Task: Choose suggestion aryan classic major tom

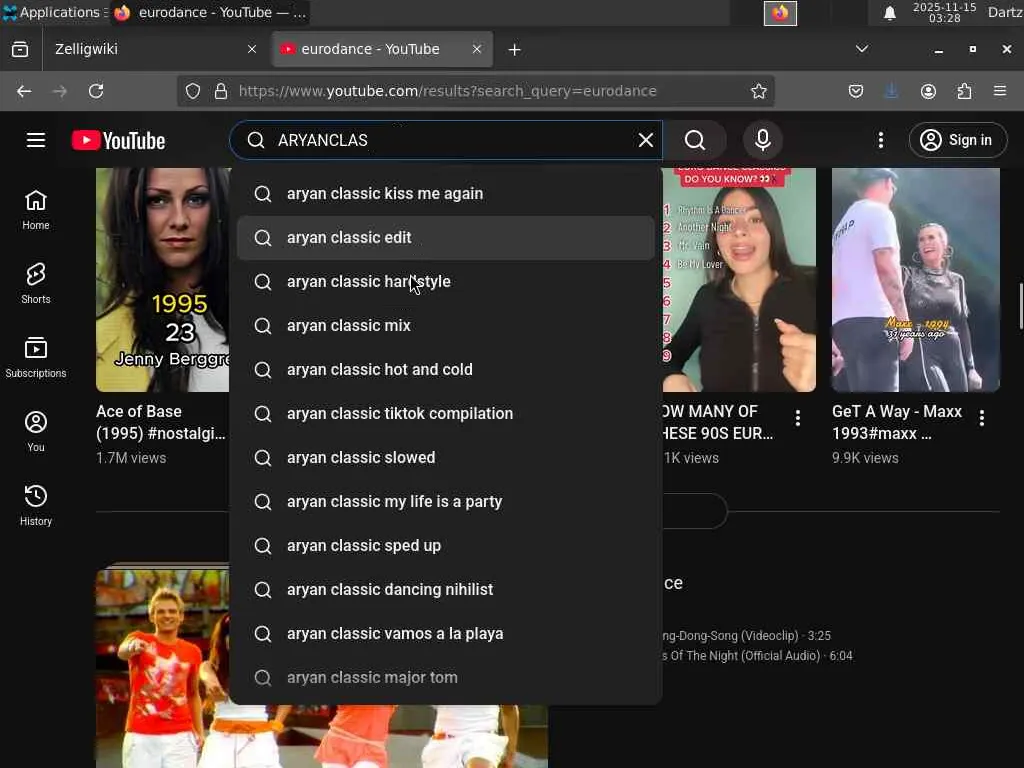Action: [x=445, y=677]
